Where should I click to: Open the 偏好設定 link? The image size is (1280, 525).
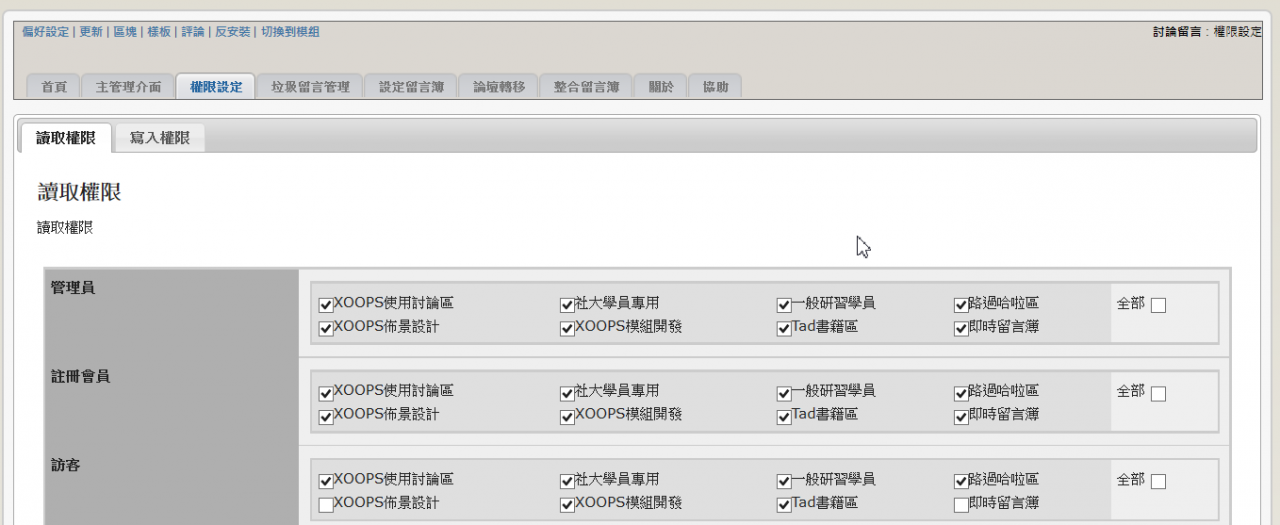pos(45,32)
